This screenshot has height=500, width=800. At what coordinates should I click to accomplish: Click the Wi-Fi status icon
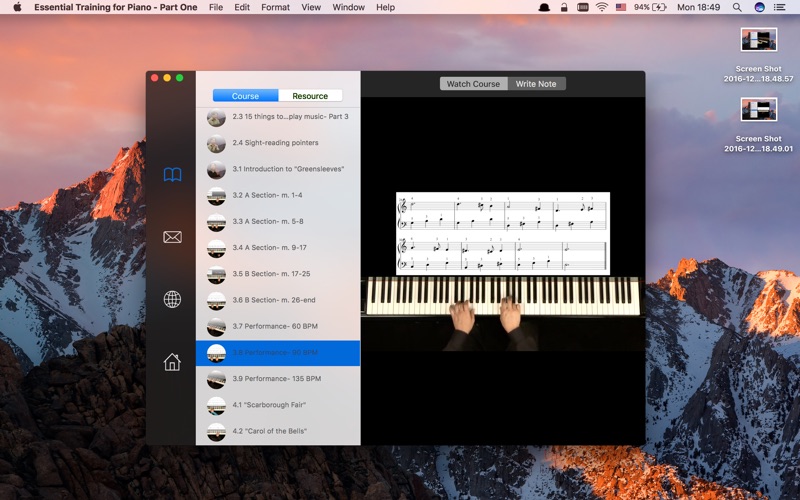tap(602, 7)
